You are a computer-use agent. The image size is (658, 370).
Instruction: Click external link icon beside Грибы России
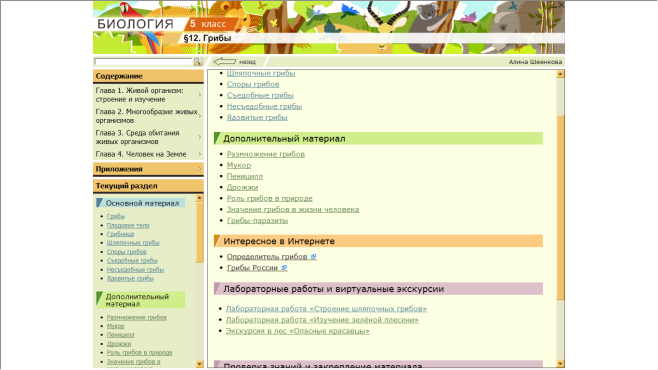pyautogui.click(x=284, y=268)
